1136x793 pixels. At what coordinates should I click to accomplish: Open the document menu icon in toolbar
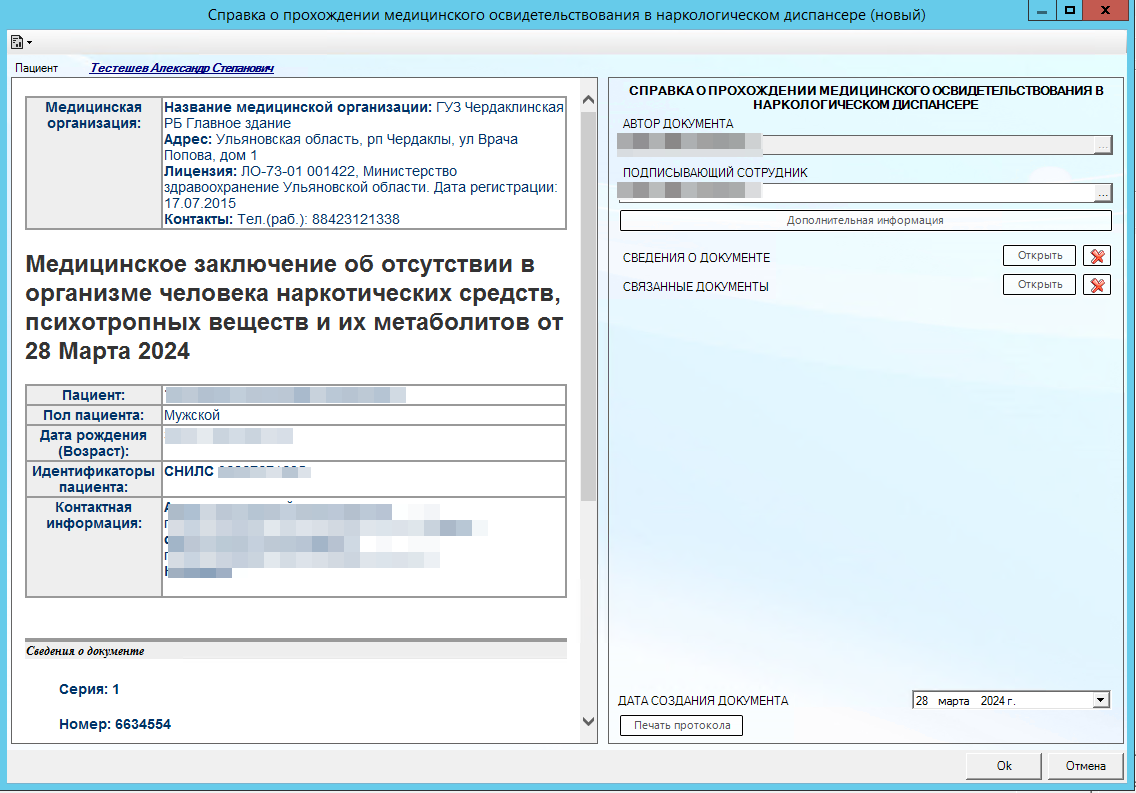[21, 42]
